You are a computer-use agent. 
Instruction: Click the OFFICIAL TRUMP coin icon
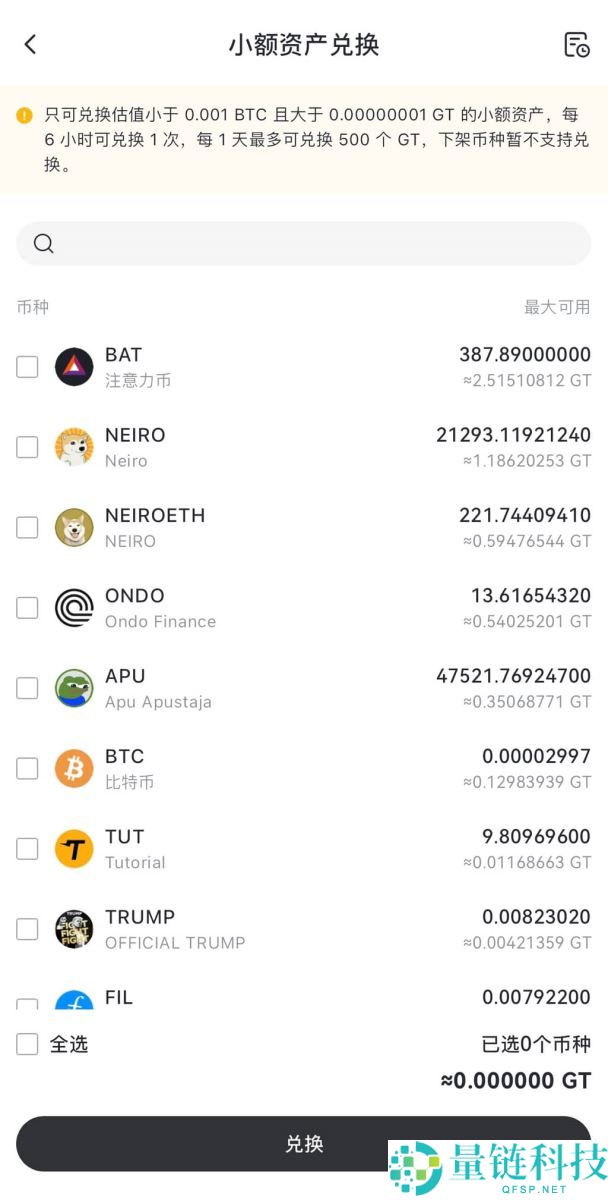(74, 929)
